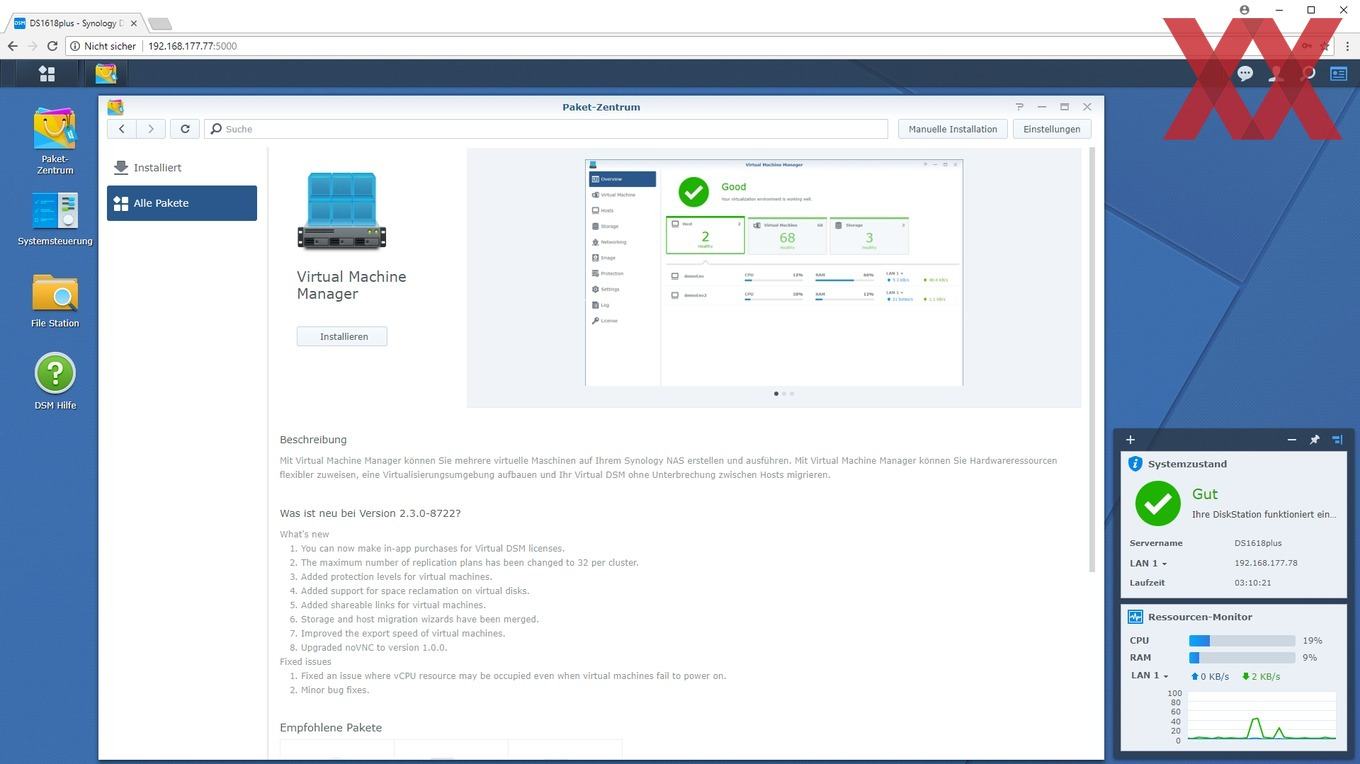
Task: Click the Beschreibung heading
Action: (313, 439)
